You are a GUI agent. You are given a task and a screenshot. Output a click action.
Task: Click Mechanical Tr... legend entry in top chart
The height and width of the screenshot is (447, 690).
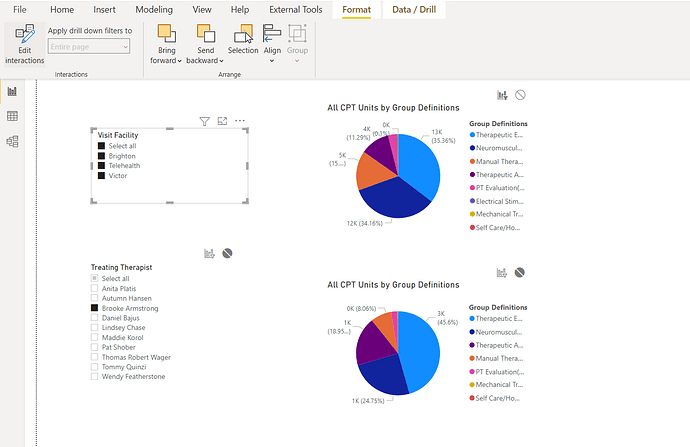[496, 214]
